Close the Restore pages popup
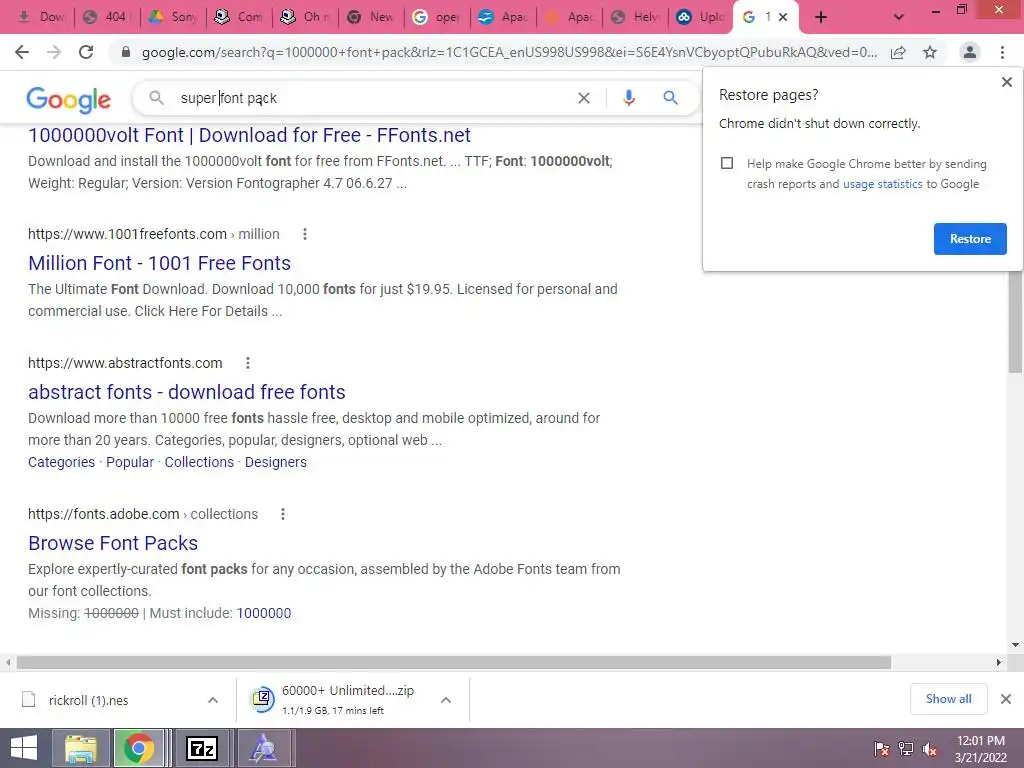 click(x=1007, y=82)
